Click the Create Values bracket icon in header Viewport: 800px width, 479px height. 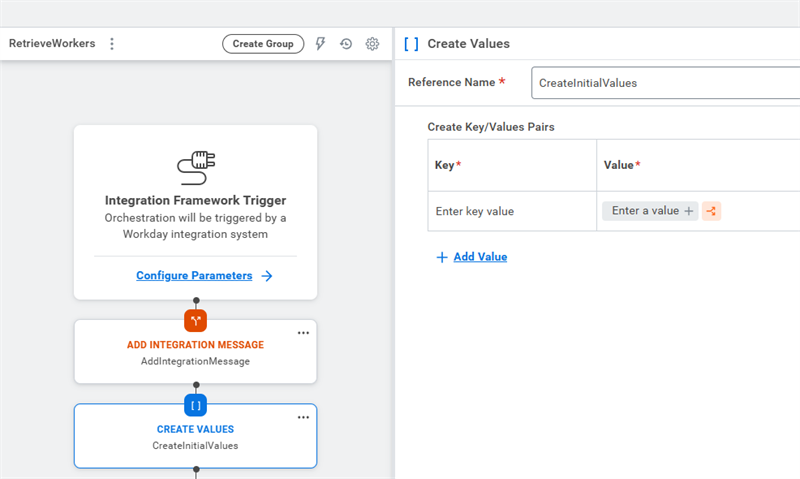[411, 44]
